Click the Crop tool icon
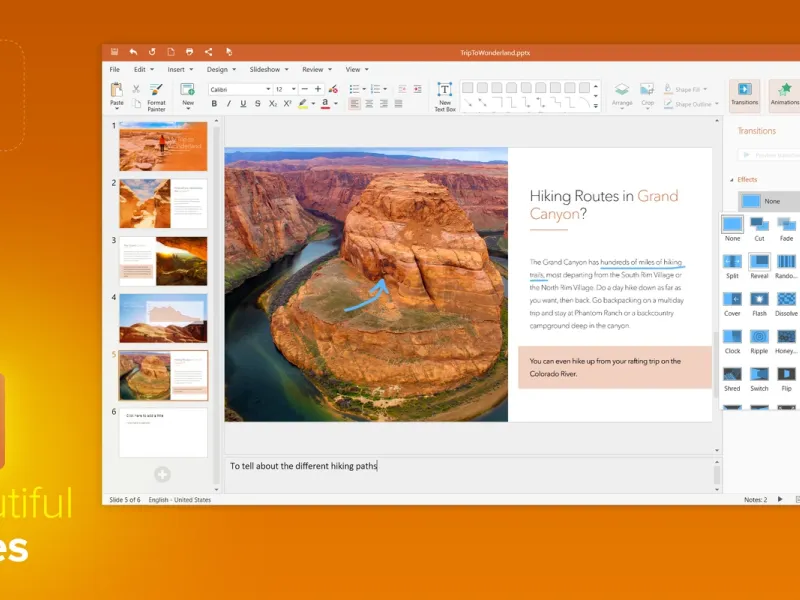The width and height of the screenshot is (800, 600). click(x=647, y=90)
